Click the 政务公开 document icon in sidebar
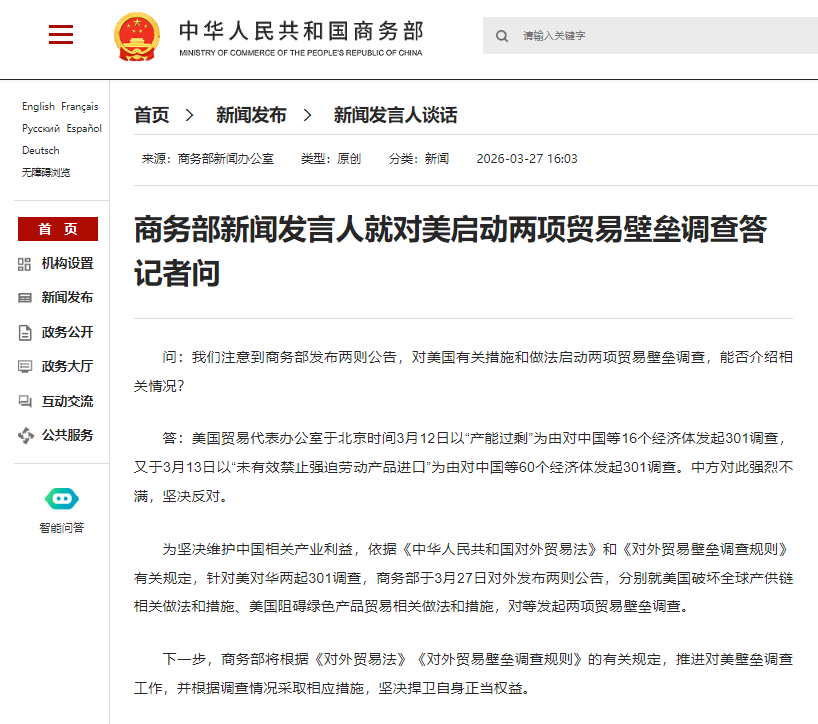This screenshot has width=818, height=724. pyautogui.click(x=25, y=332)
